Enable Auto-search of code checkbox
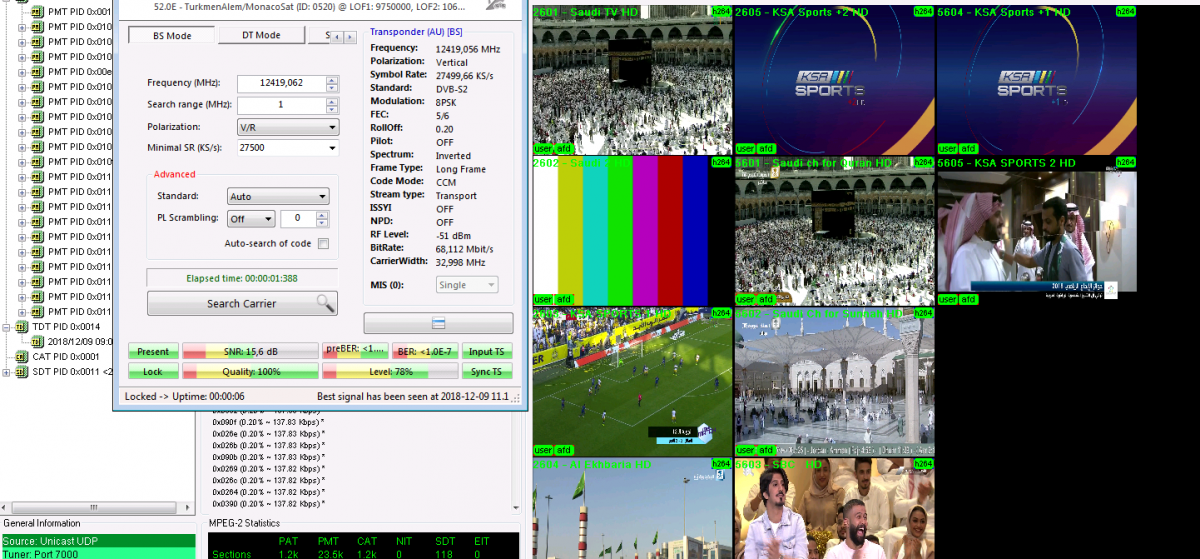This screenshot has width=1200, height=559. click(x=323, y=243)
